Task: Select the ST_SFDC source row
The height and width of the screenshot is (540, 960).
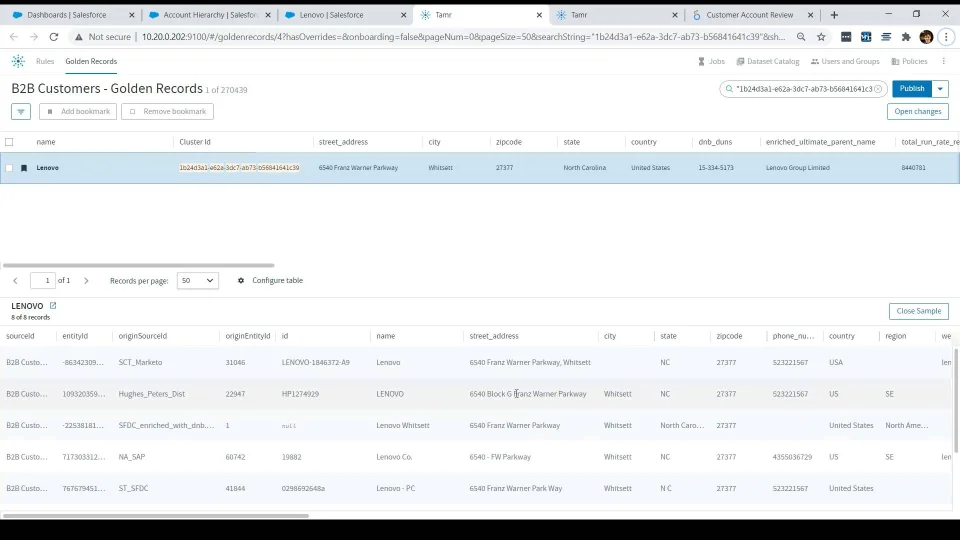Action: pos(478,488)
